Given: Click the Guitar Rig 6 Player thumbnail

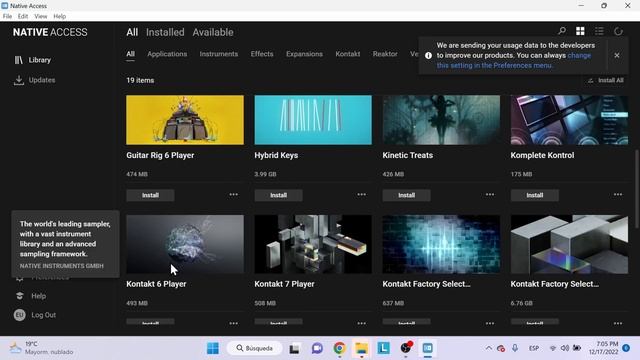Looking at the screenshot, I should click(x=185, y=120).
